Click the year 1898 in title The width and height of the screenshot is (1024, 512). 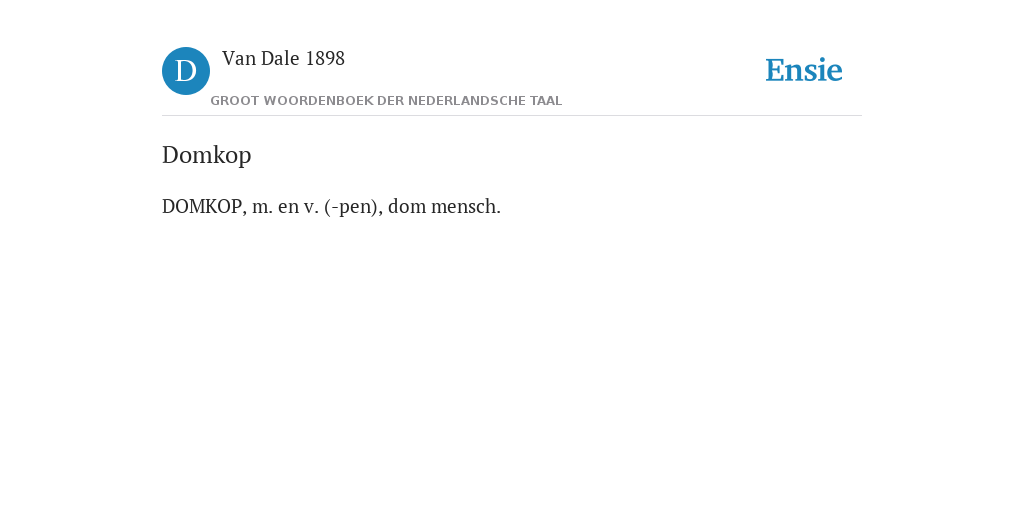(325, 59)
